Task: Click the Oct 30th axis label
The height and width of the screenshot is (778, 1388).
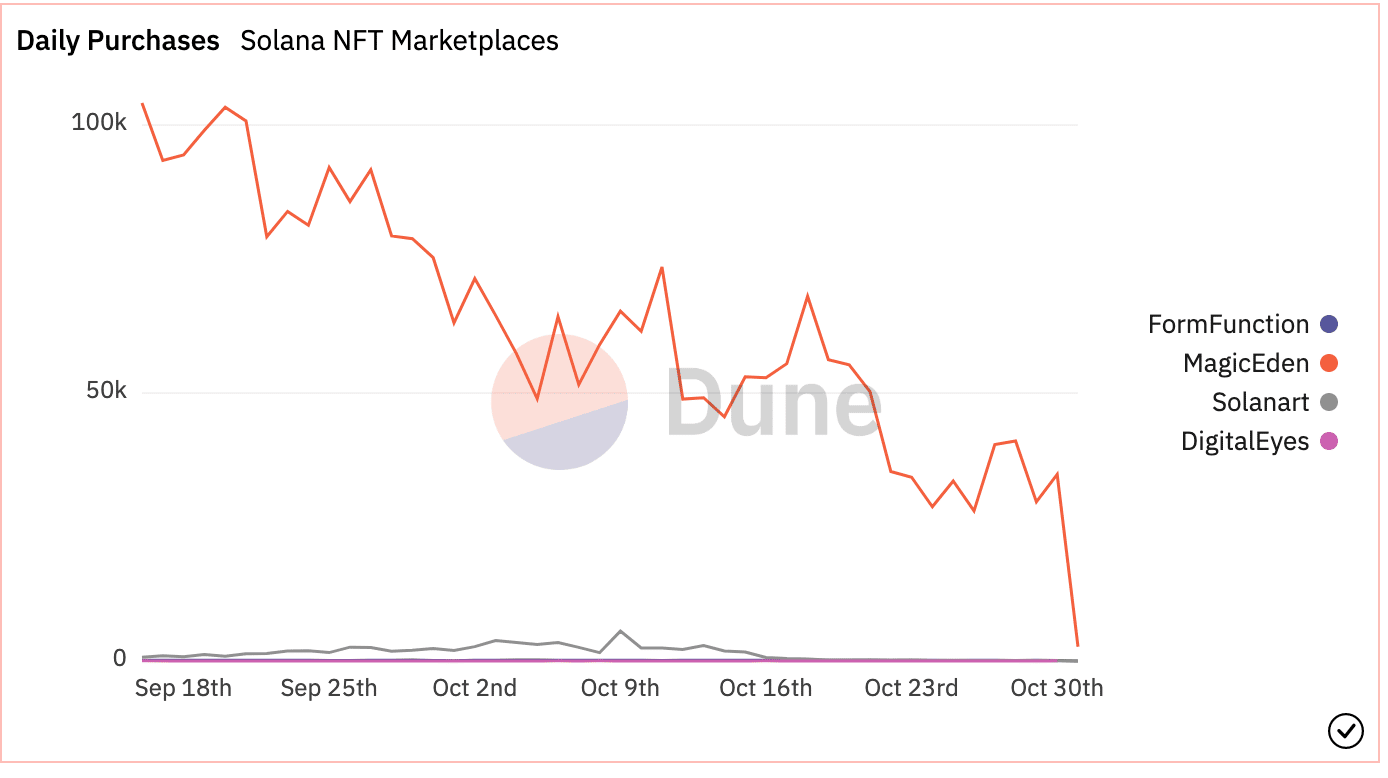Action: 1057,688
